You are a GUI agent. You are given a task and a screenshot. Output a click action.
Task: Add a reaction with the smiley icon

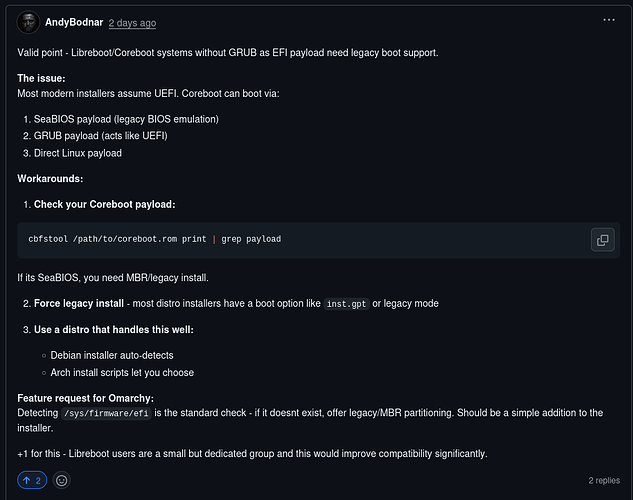click(61, 480)
